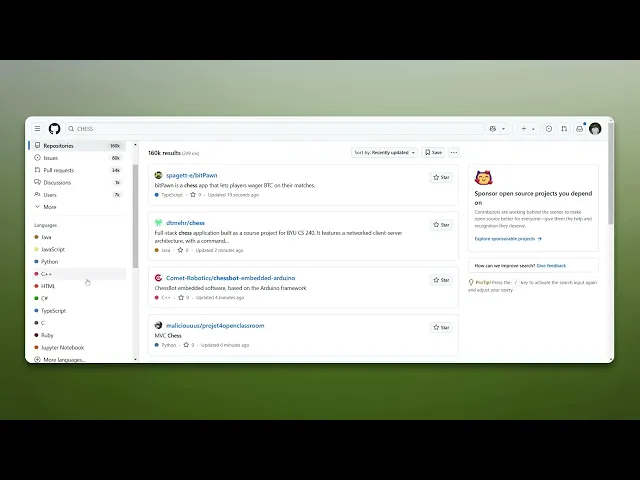The image size is (640, 480).
Task: Click Comet-Robotics owner avatar
Action: pyautogui.click(x=158, y=278)
